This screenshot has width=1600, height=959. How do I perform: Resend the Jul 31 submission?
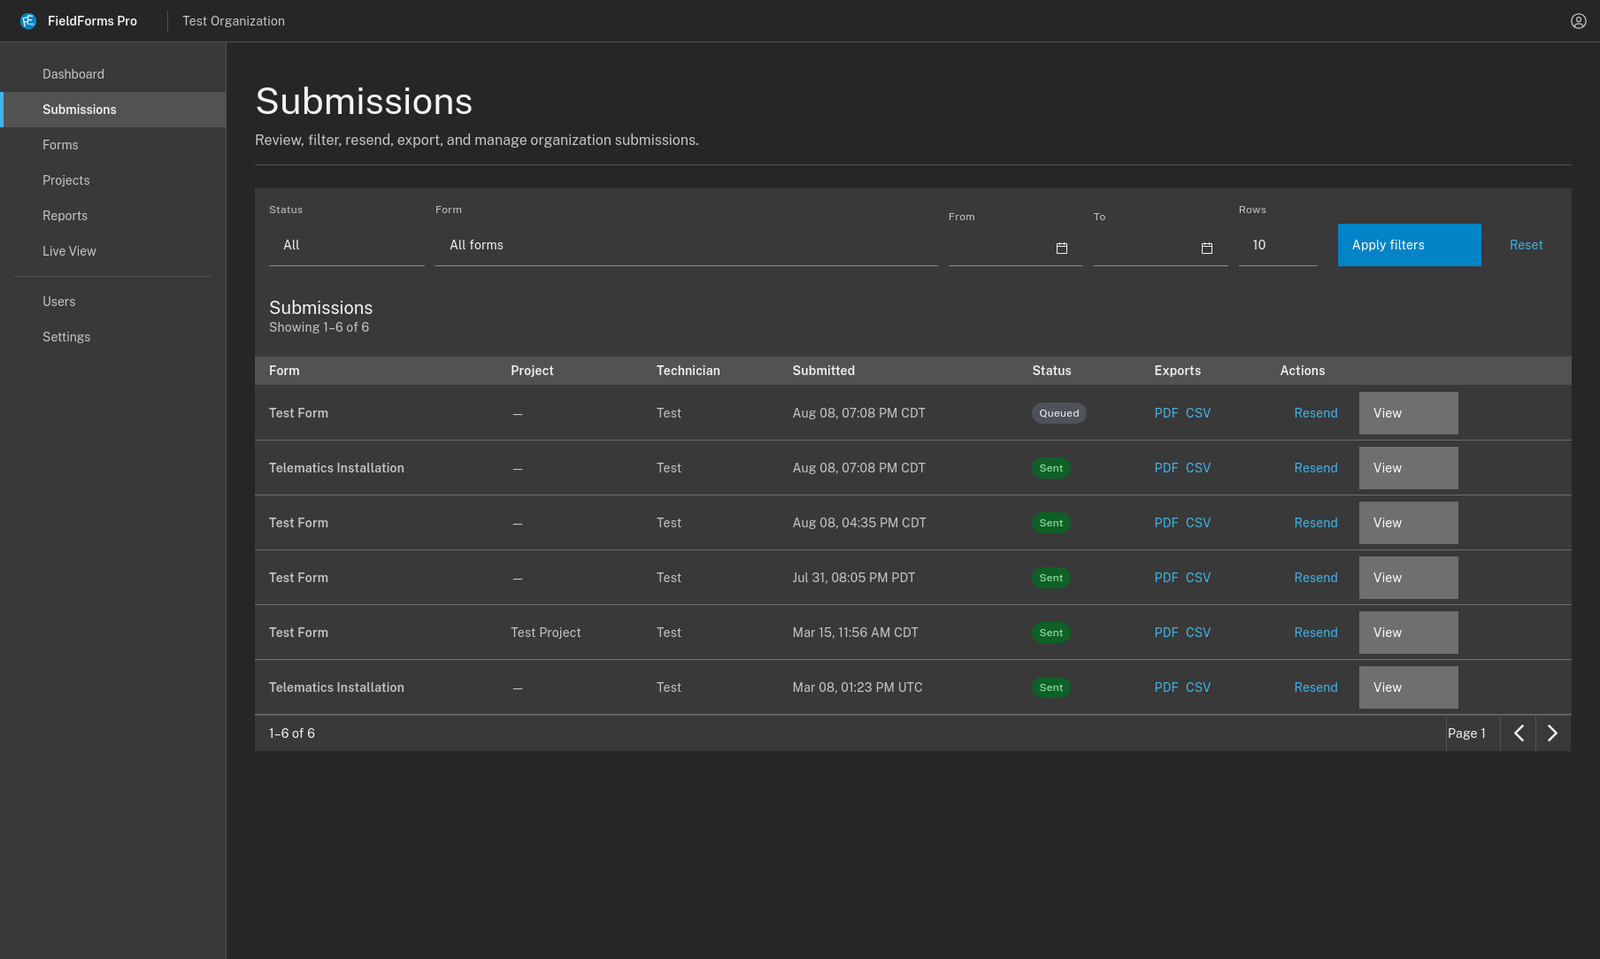pos(1315,578)
